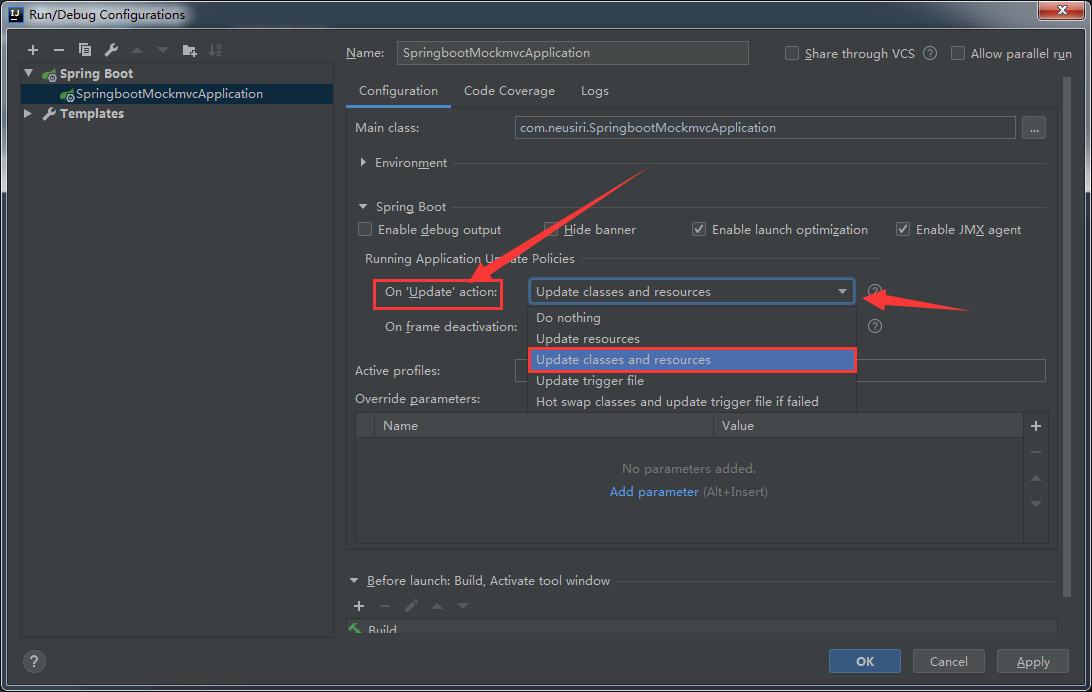Open edit templates wrench icon
The height and width of the screenshot is (692, 1092).
click(111, 50)
